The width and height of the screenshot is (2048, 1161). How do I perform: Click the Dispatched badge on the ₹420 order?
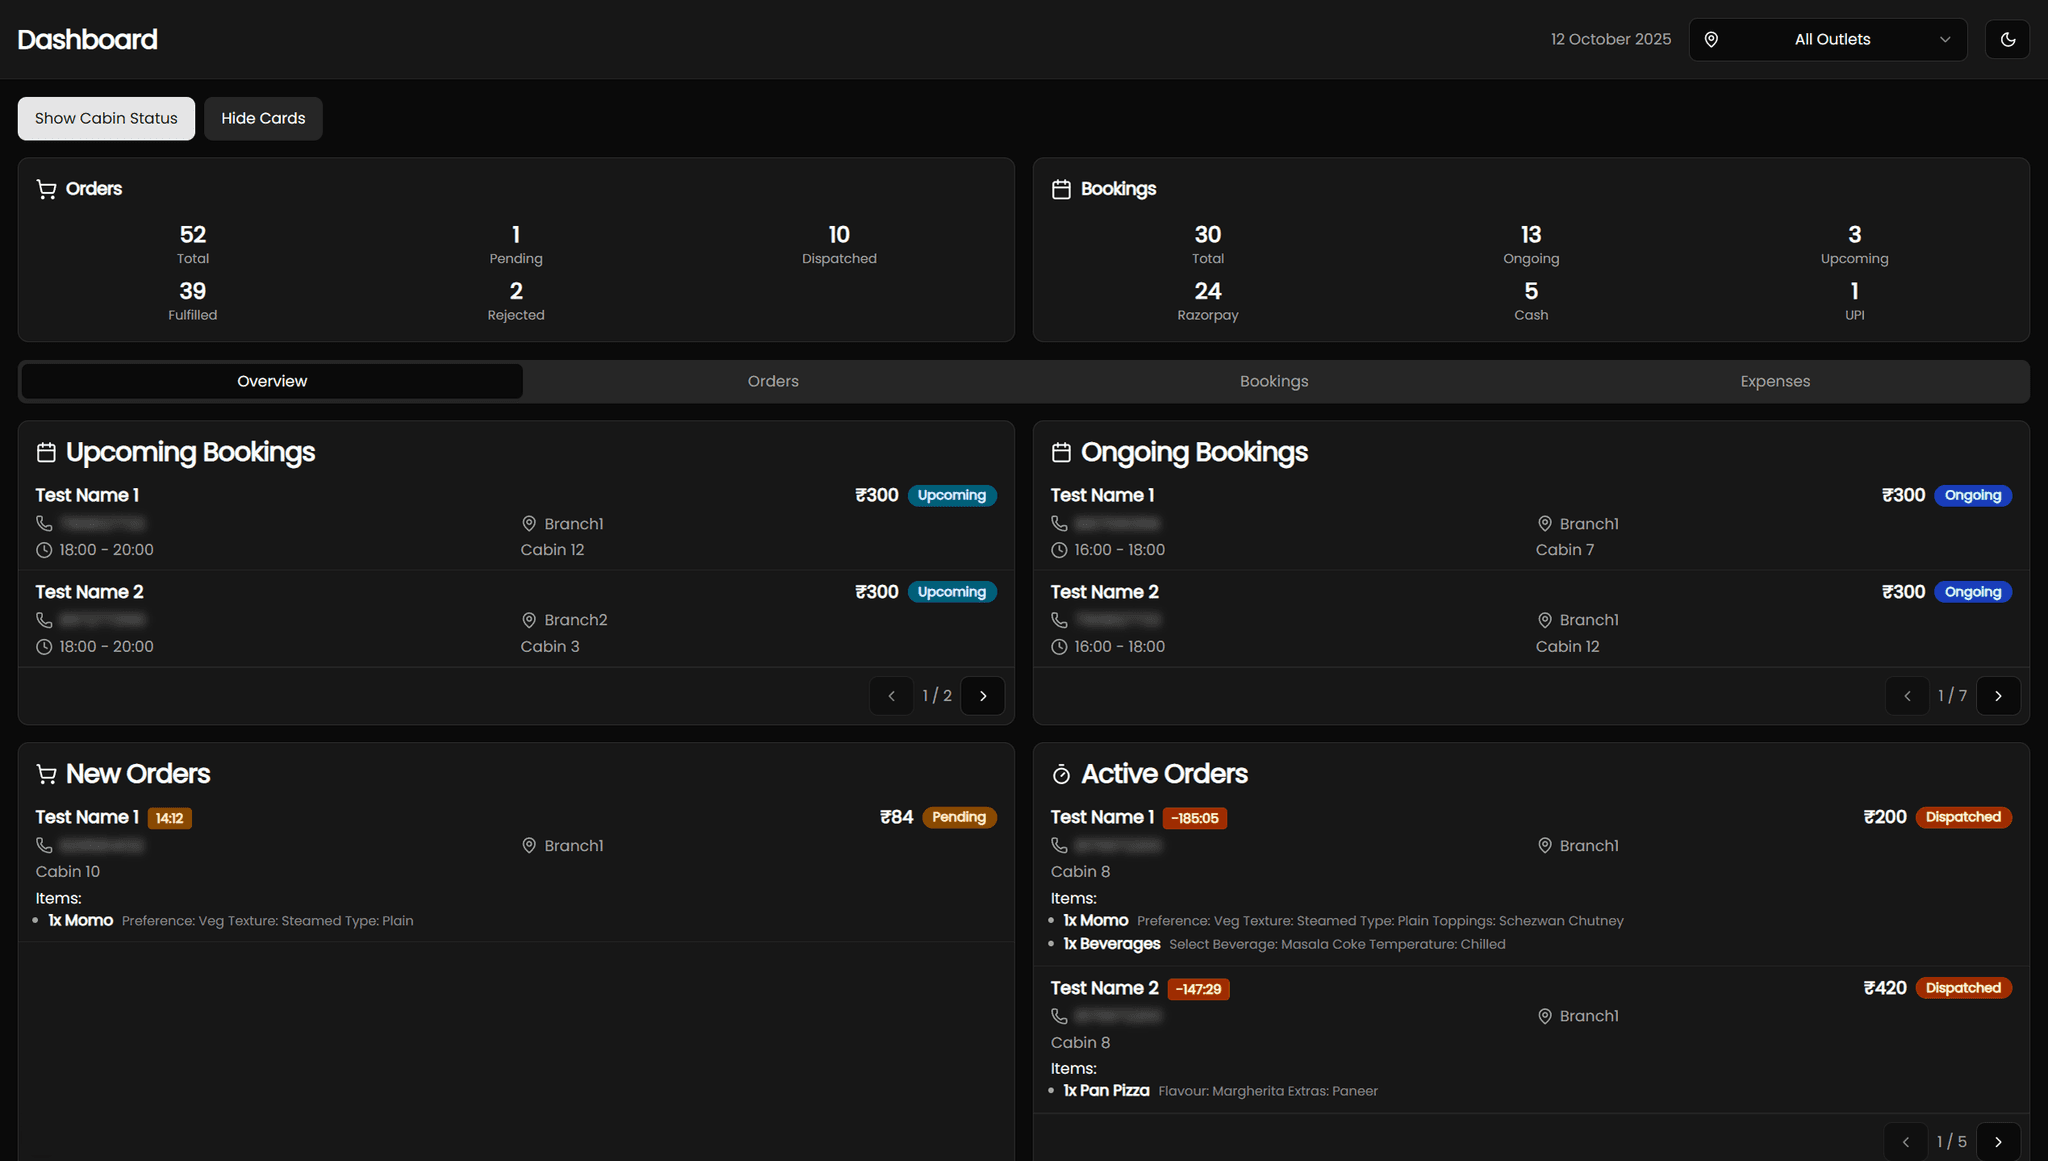coord(1963,988)
